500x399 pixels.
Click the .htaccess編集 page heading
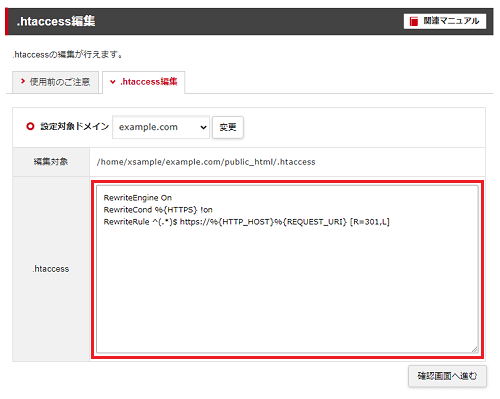56,21
